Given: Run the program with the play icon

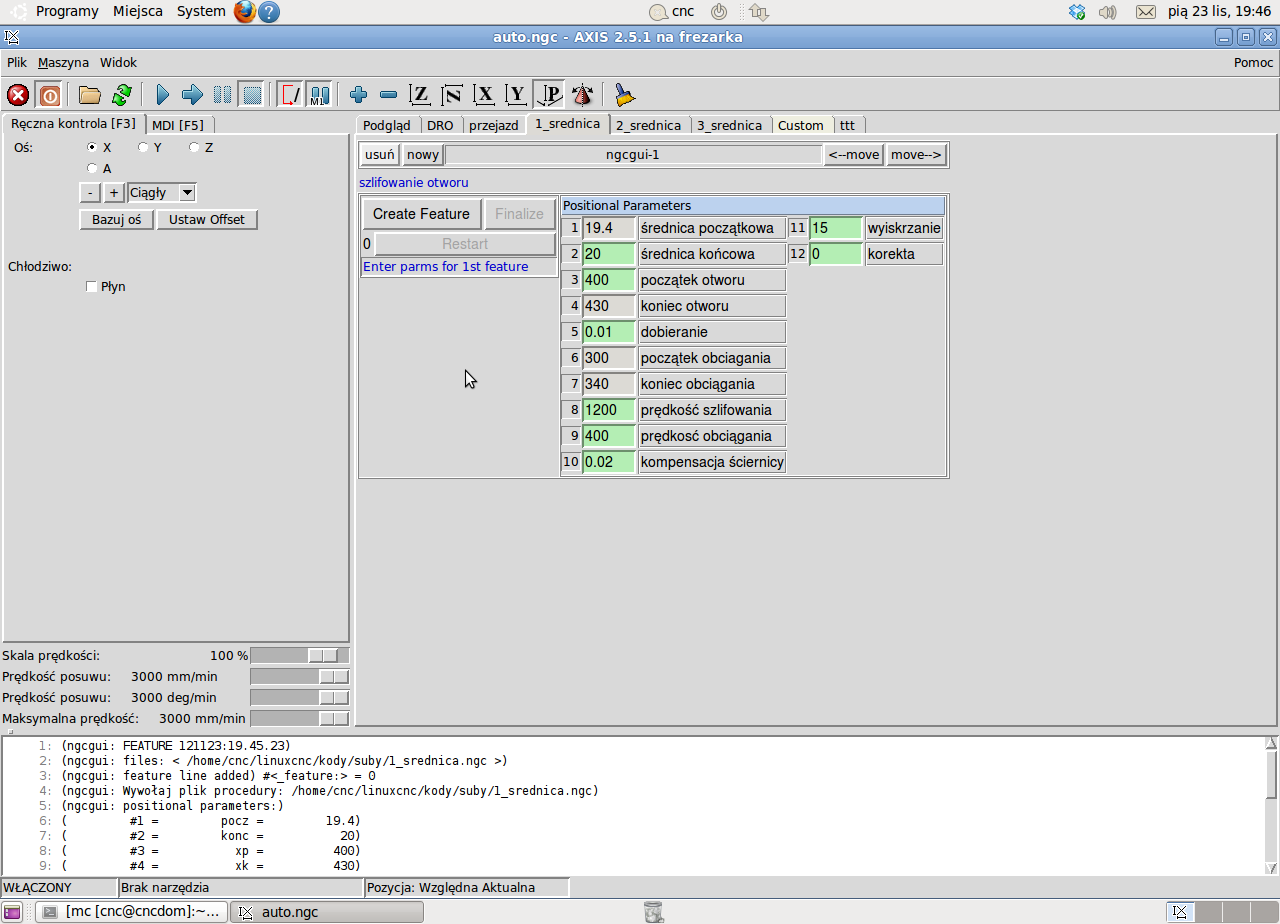Looking at the screenshot, I should [x=163, y=95].
